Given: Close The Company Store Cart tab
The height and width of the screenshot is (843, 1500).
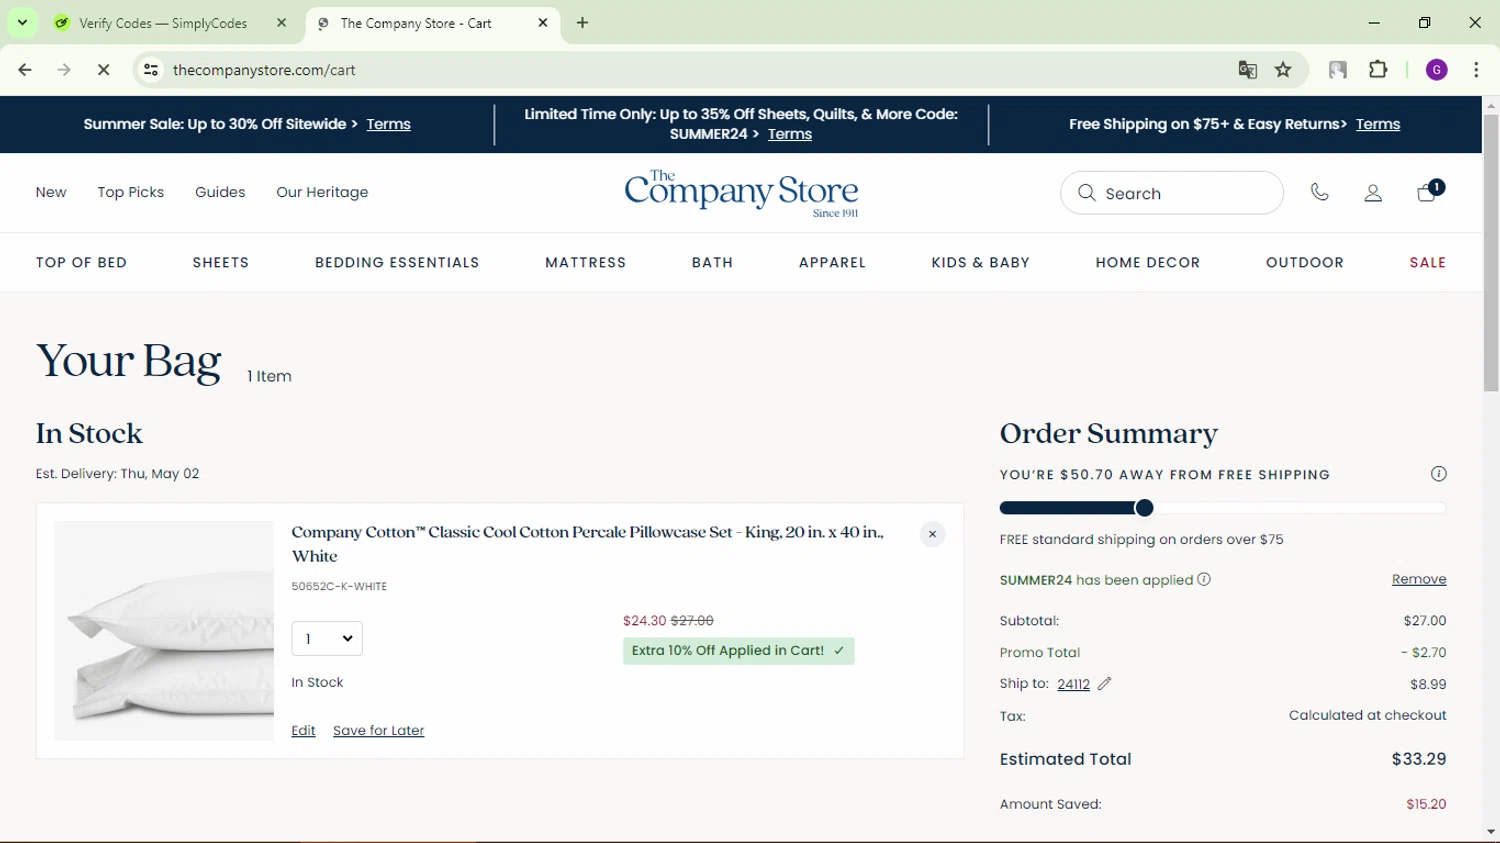Looking at the screenshot, I should (543, 23).
